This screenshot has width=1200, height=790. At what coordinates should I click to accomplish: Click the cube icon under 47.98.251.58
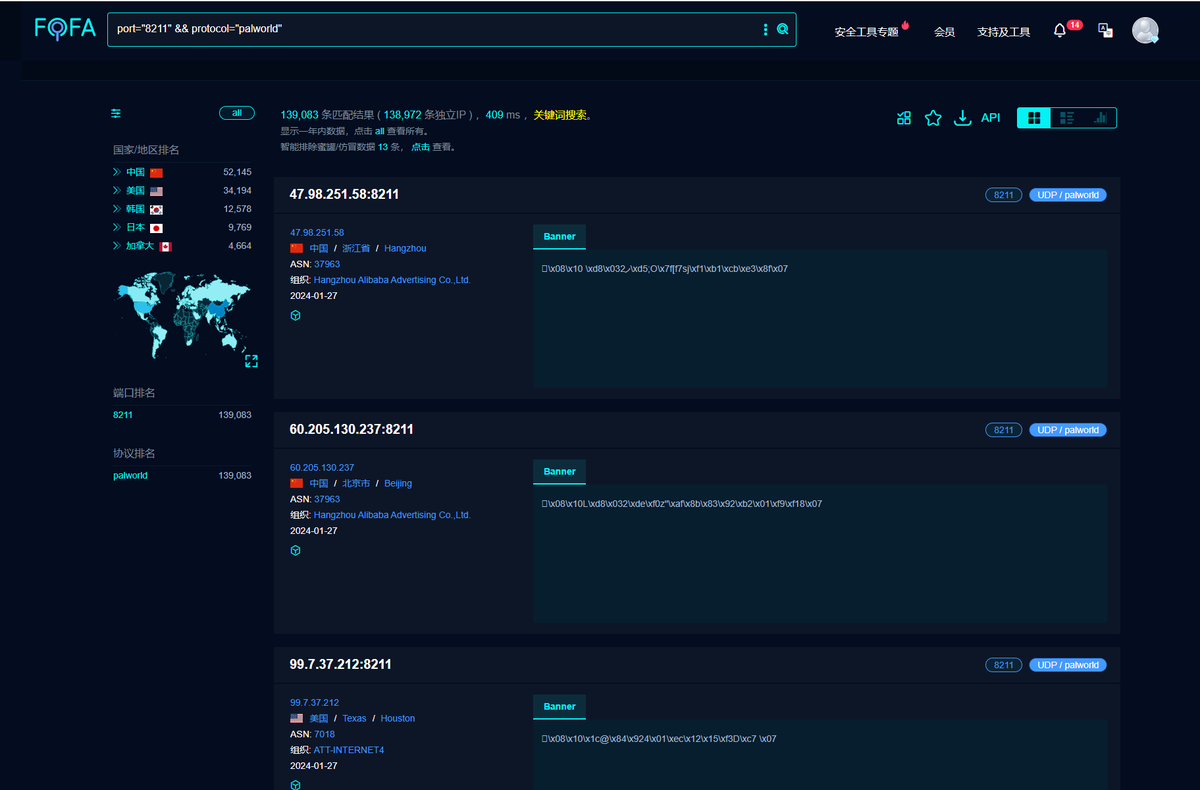click(x=295, y=315)
